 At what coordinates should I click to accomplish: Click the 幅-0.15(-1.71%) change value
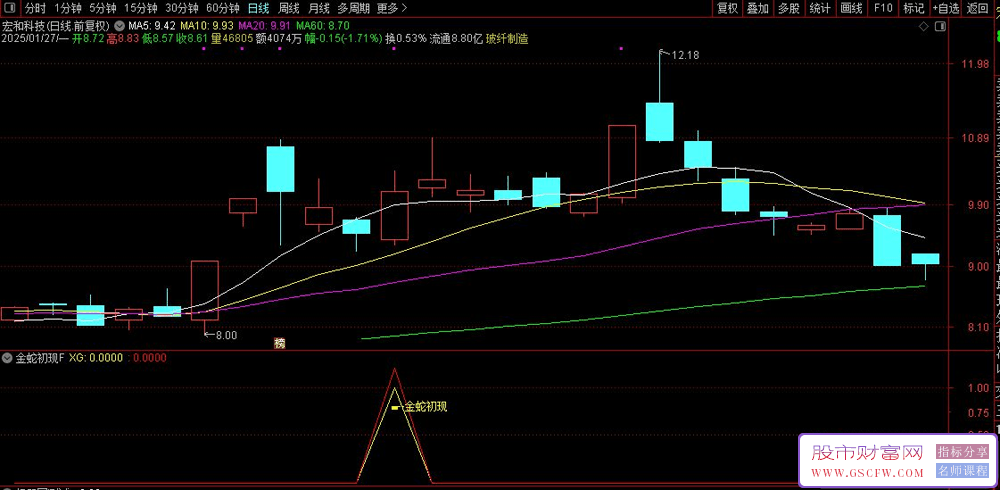(341, 38)
